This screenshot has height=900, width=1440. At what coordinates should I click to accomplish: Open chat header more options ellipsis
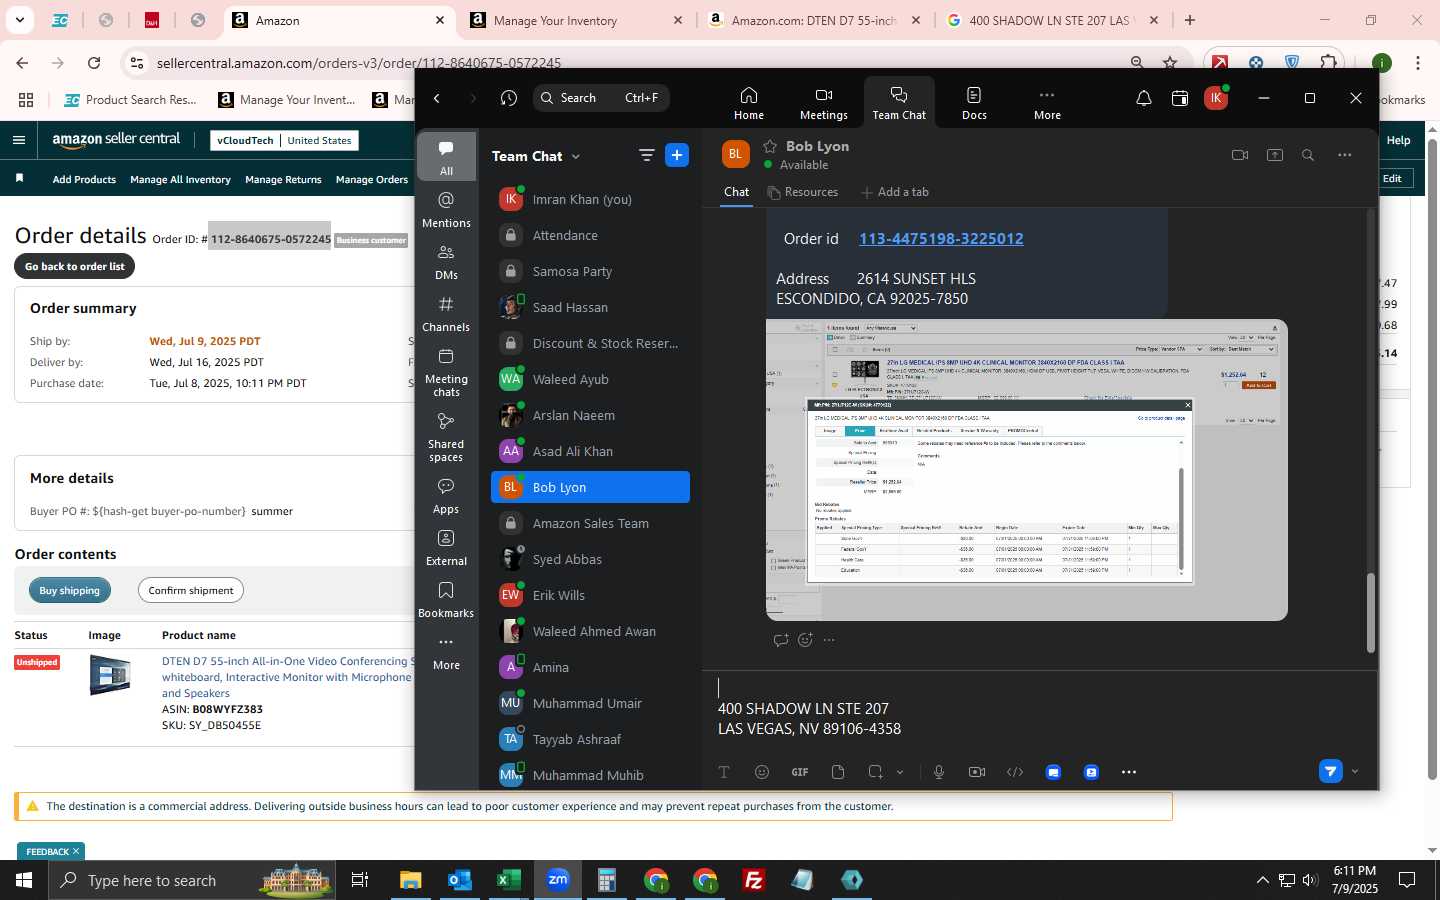click(x=1344, y=155)
